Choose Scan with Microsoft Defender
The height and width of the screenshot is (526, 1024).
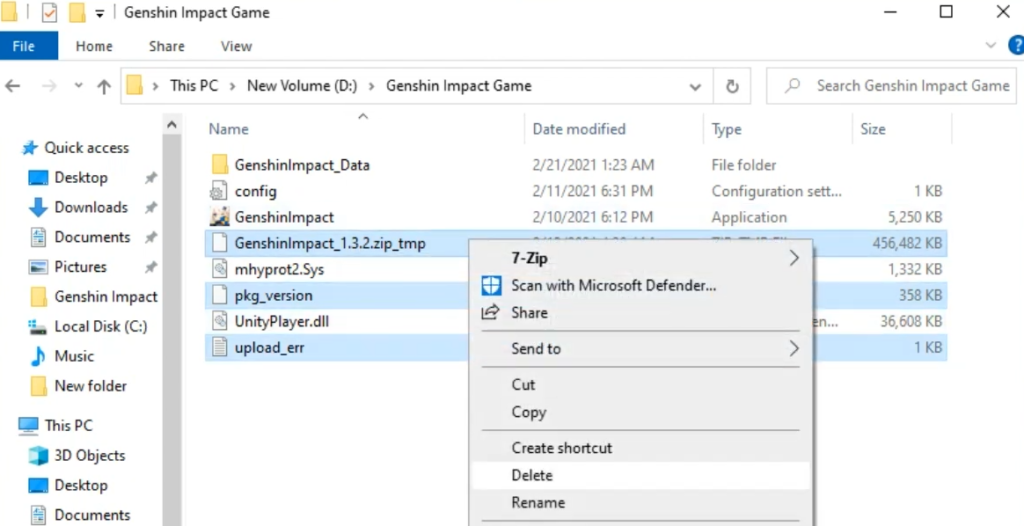(641, 286)
